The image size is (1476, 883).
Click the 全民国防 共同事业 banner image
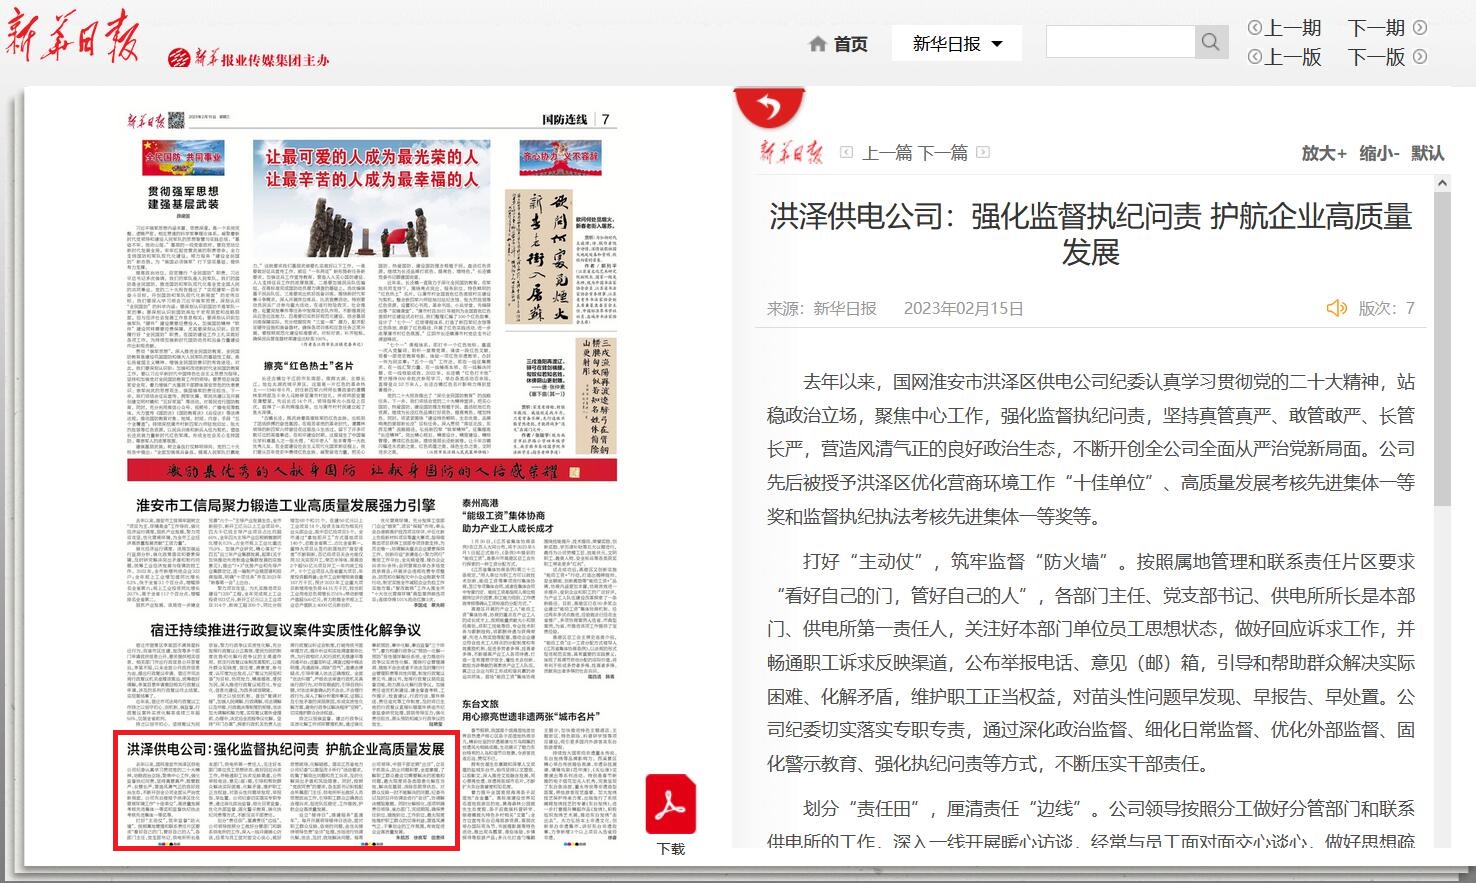tap(184, 158)
